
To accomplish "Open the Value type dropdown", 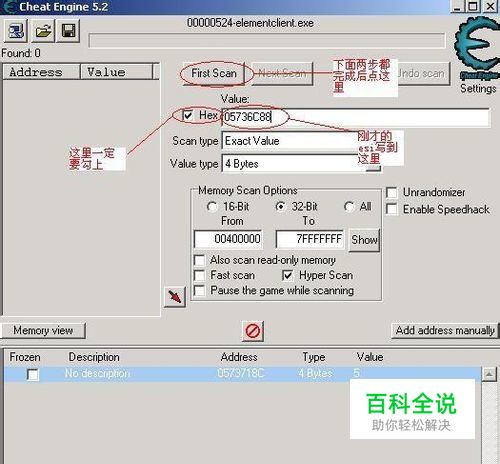I will [301, 164].
